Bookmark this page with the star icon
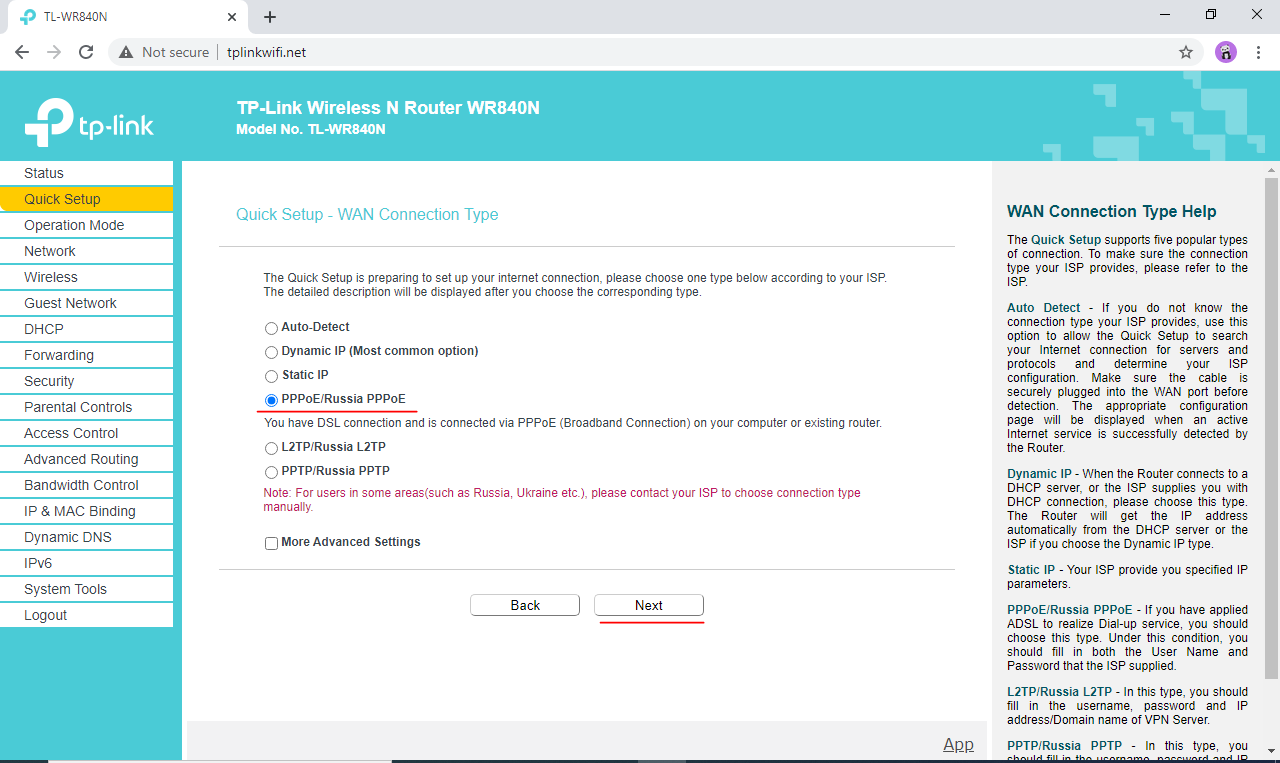Viewport: 1280px width, 763px height. pos(1186,52)
